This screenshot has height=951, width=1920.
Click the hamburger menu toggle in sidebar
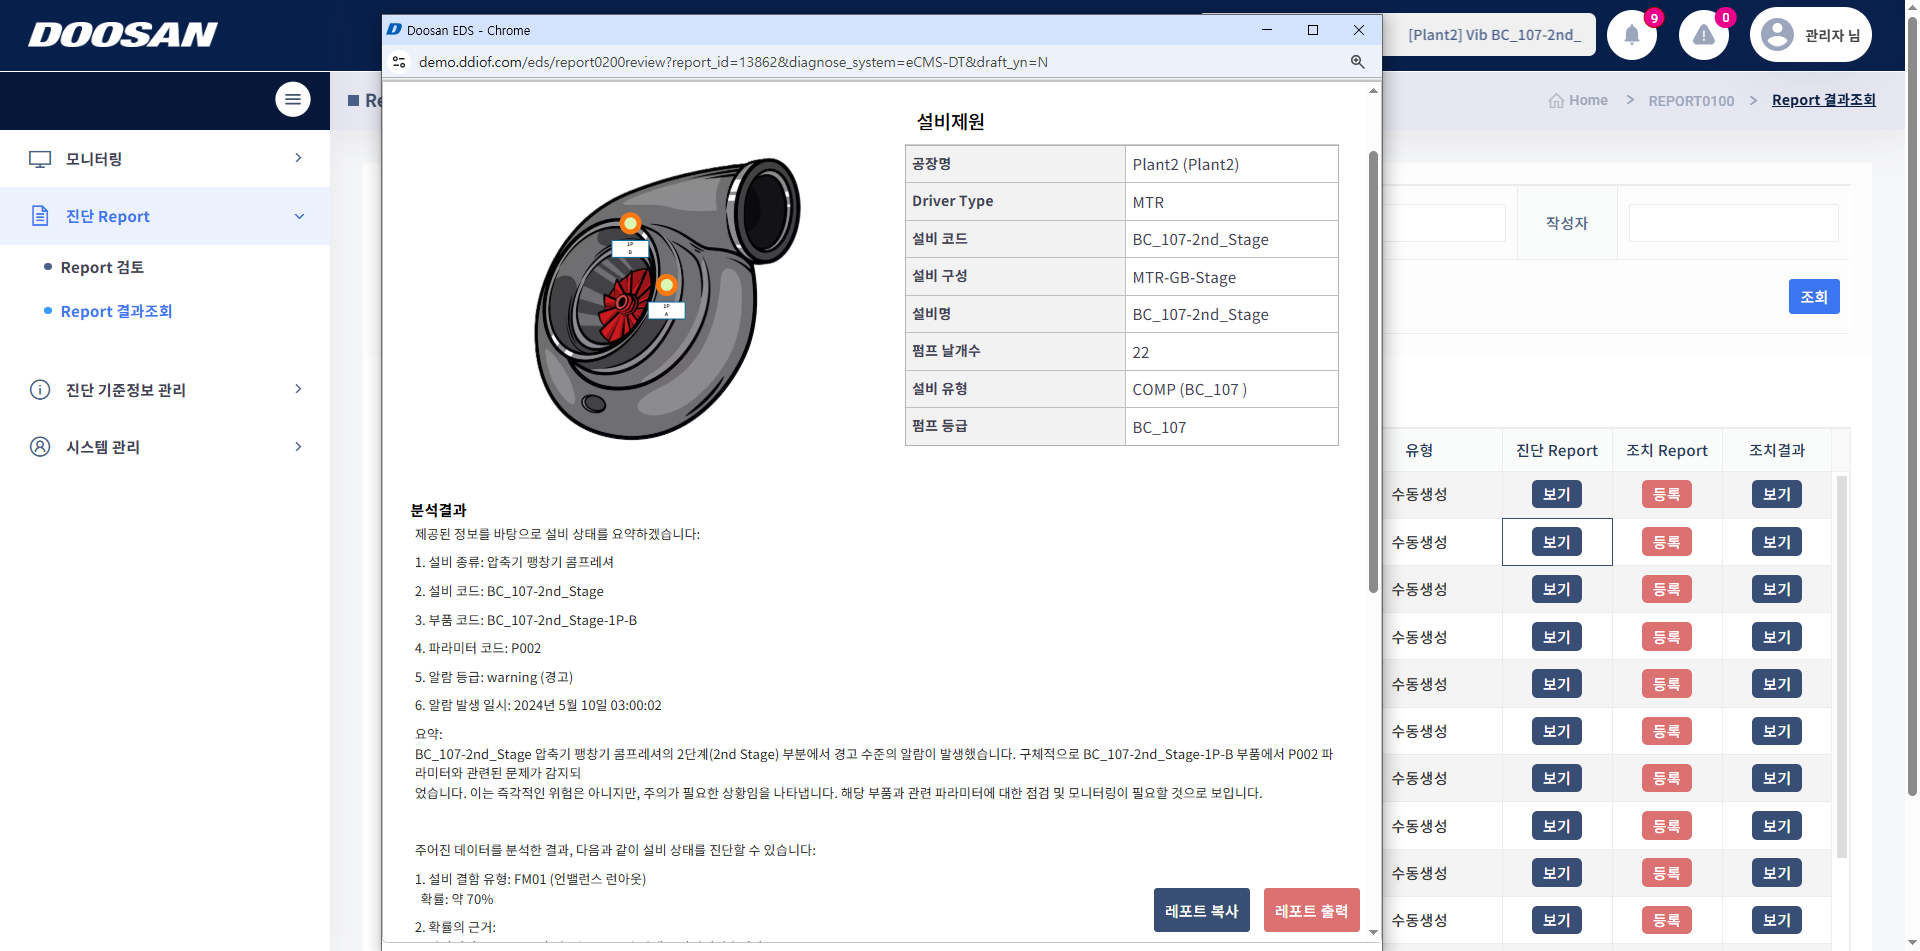[x=293, y=99]
